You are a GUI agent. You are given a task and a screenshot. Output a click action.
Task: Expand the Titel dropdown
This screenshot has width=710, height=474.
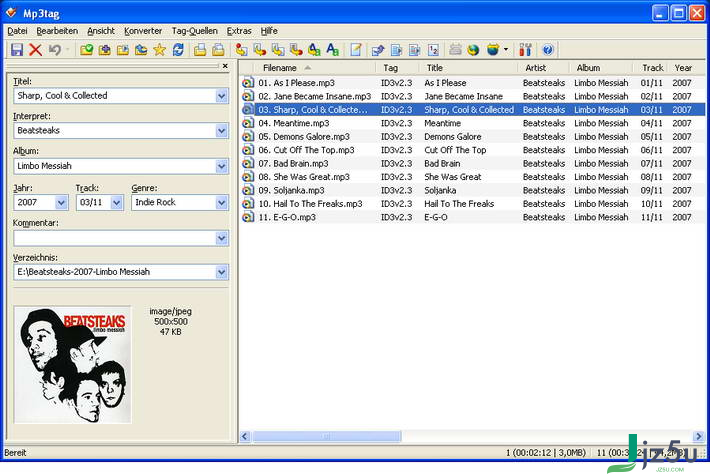pyautogui.click(x=221, y=96)
